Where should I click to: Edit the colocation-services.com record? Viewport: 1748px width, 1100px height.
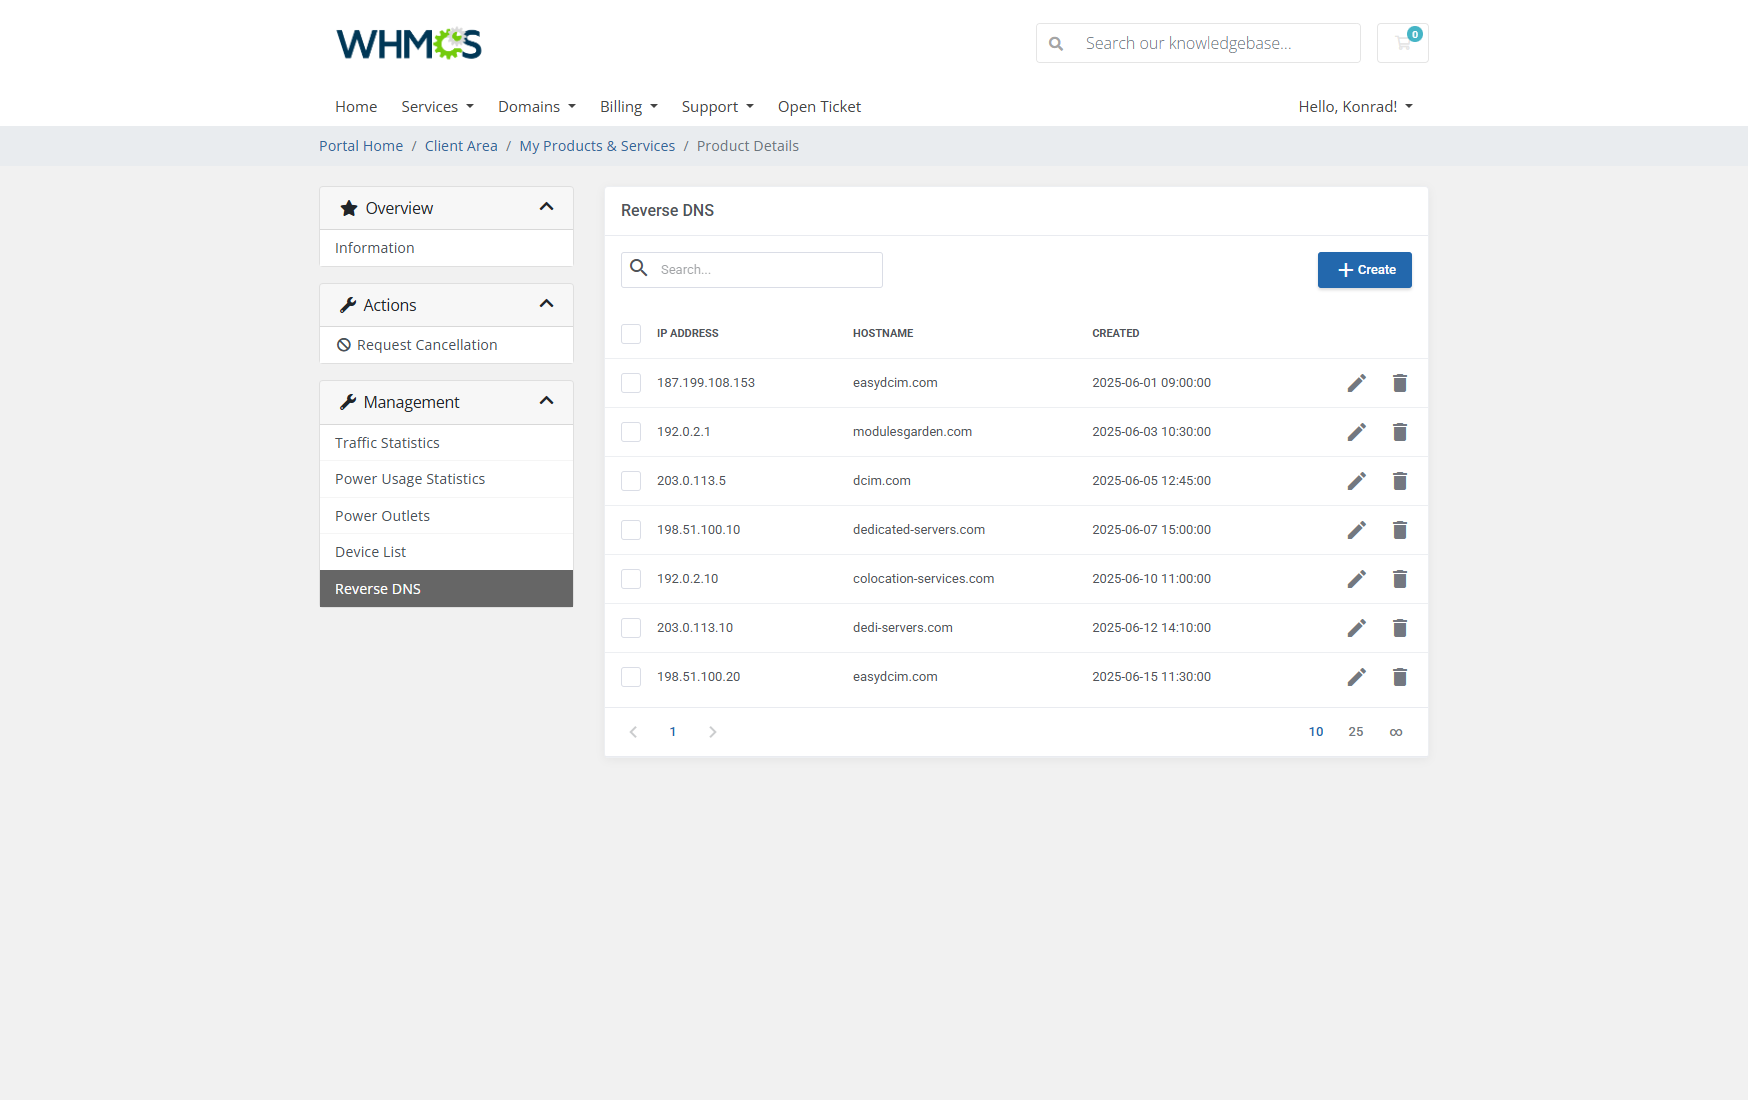pyautogui.click(x=1356, y=579)
